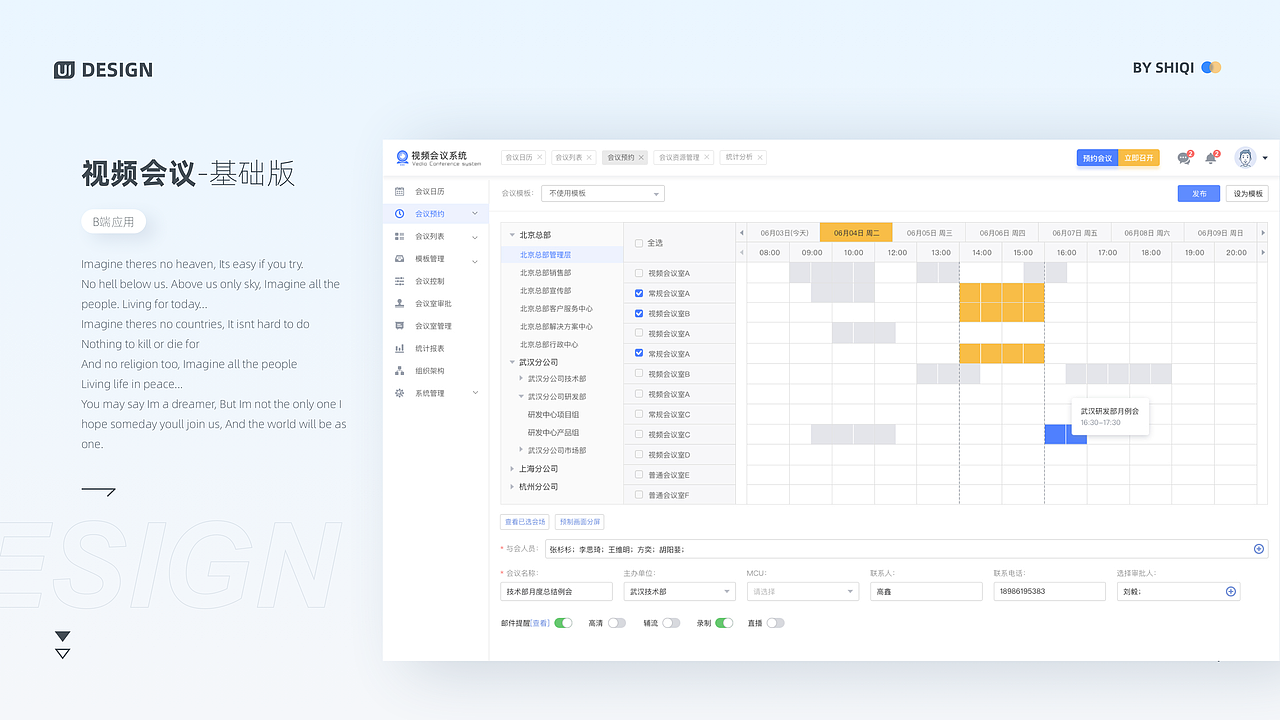Click the 预制画面分屏 button
Image resolution: width=1280 pixels, height=720 pixels.
(580, 521)
